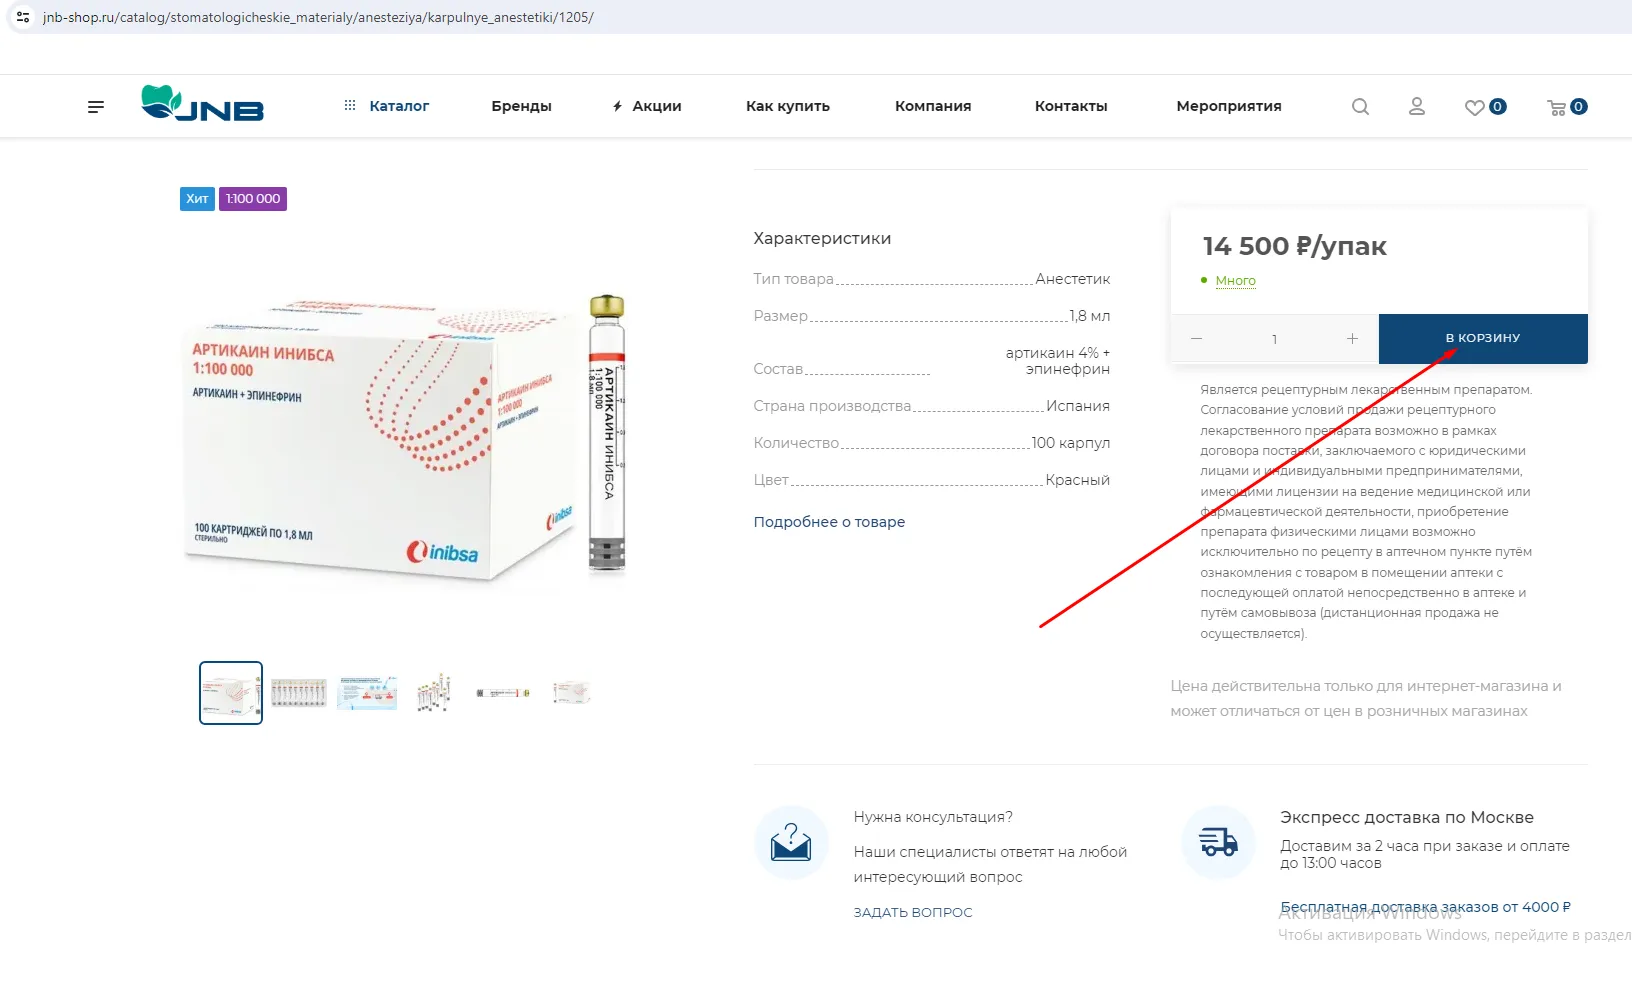Image resolution: width=1632 pixels, height=986 pixels.
Task: Click the 100 карпул quantity value
Action: coord(1071,443)
